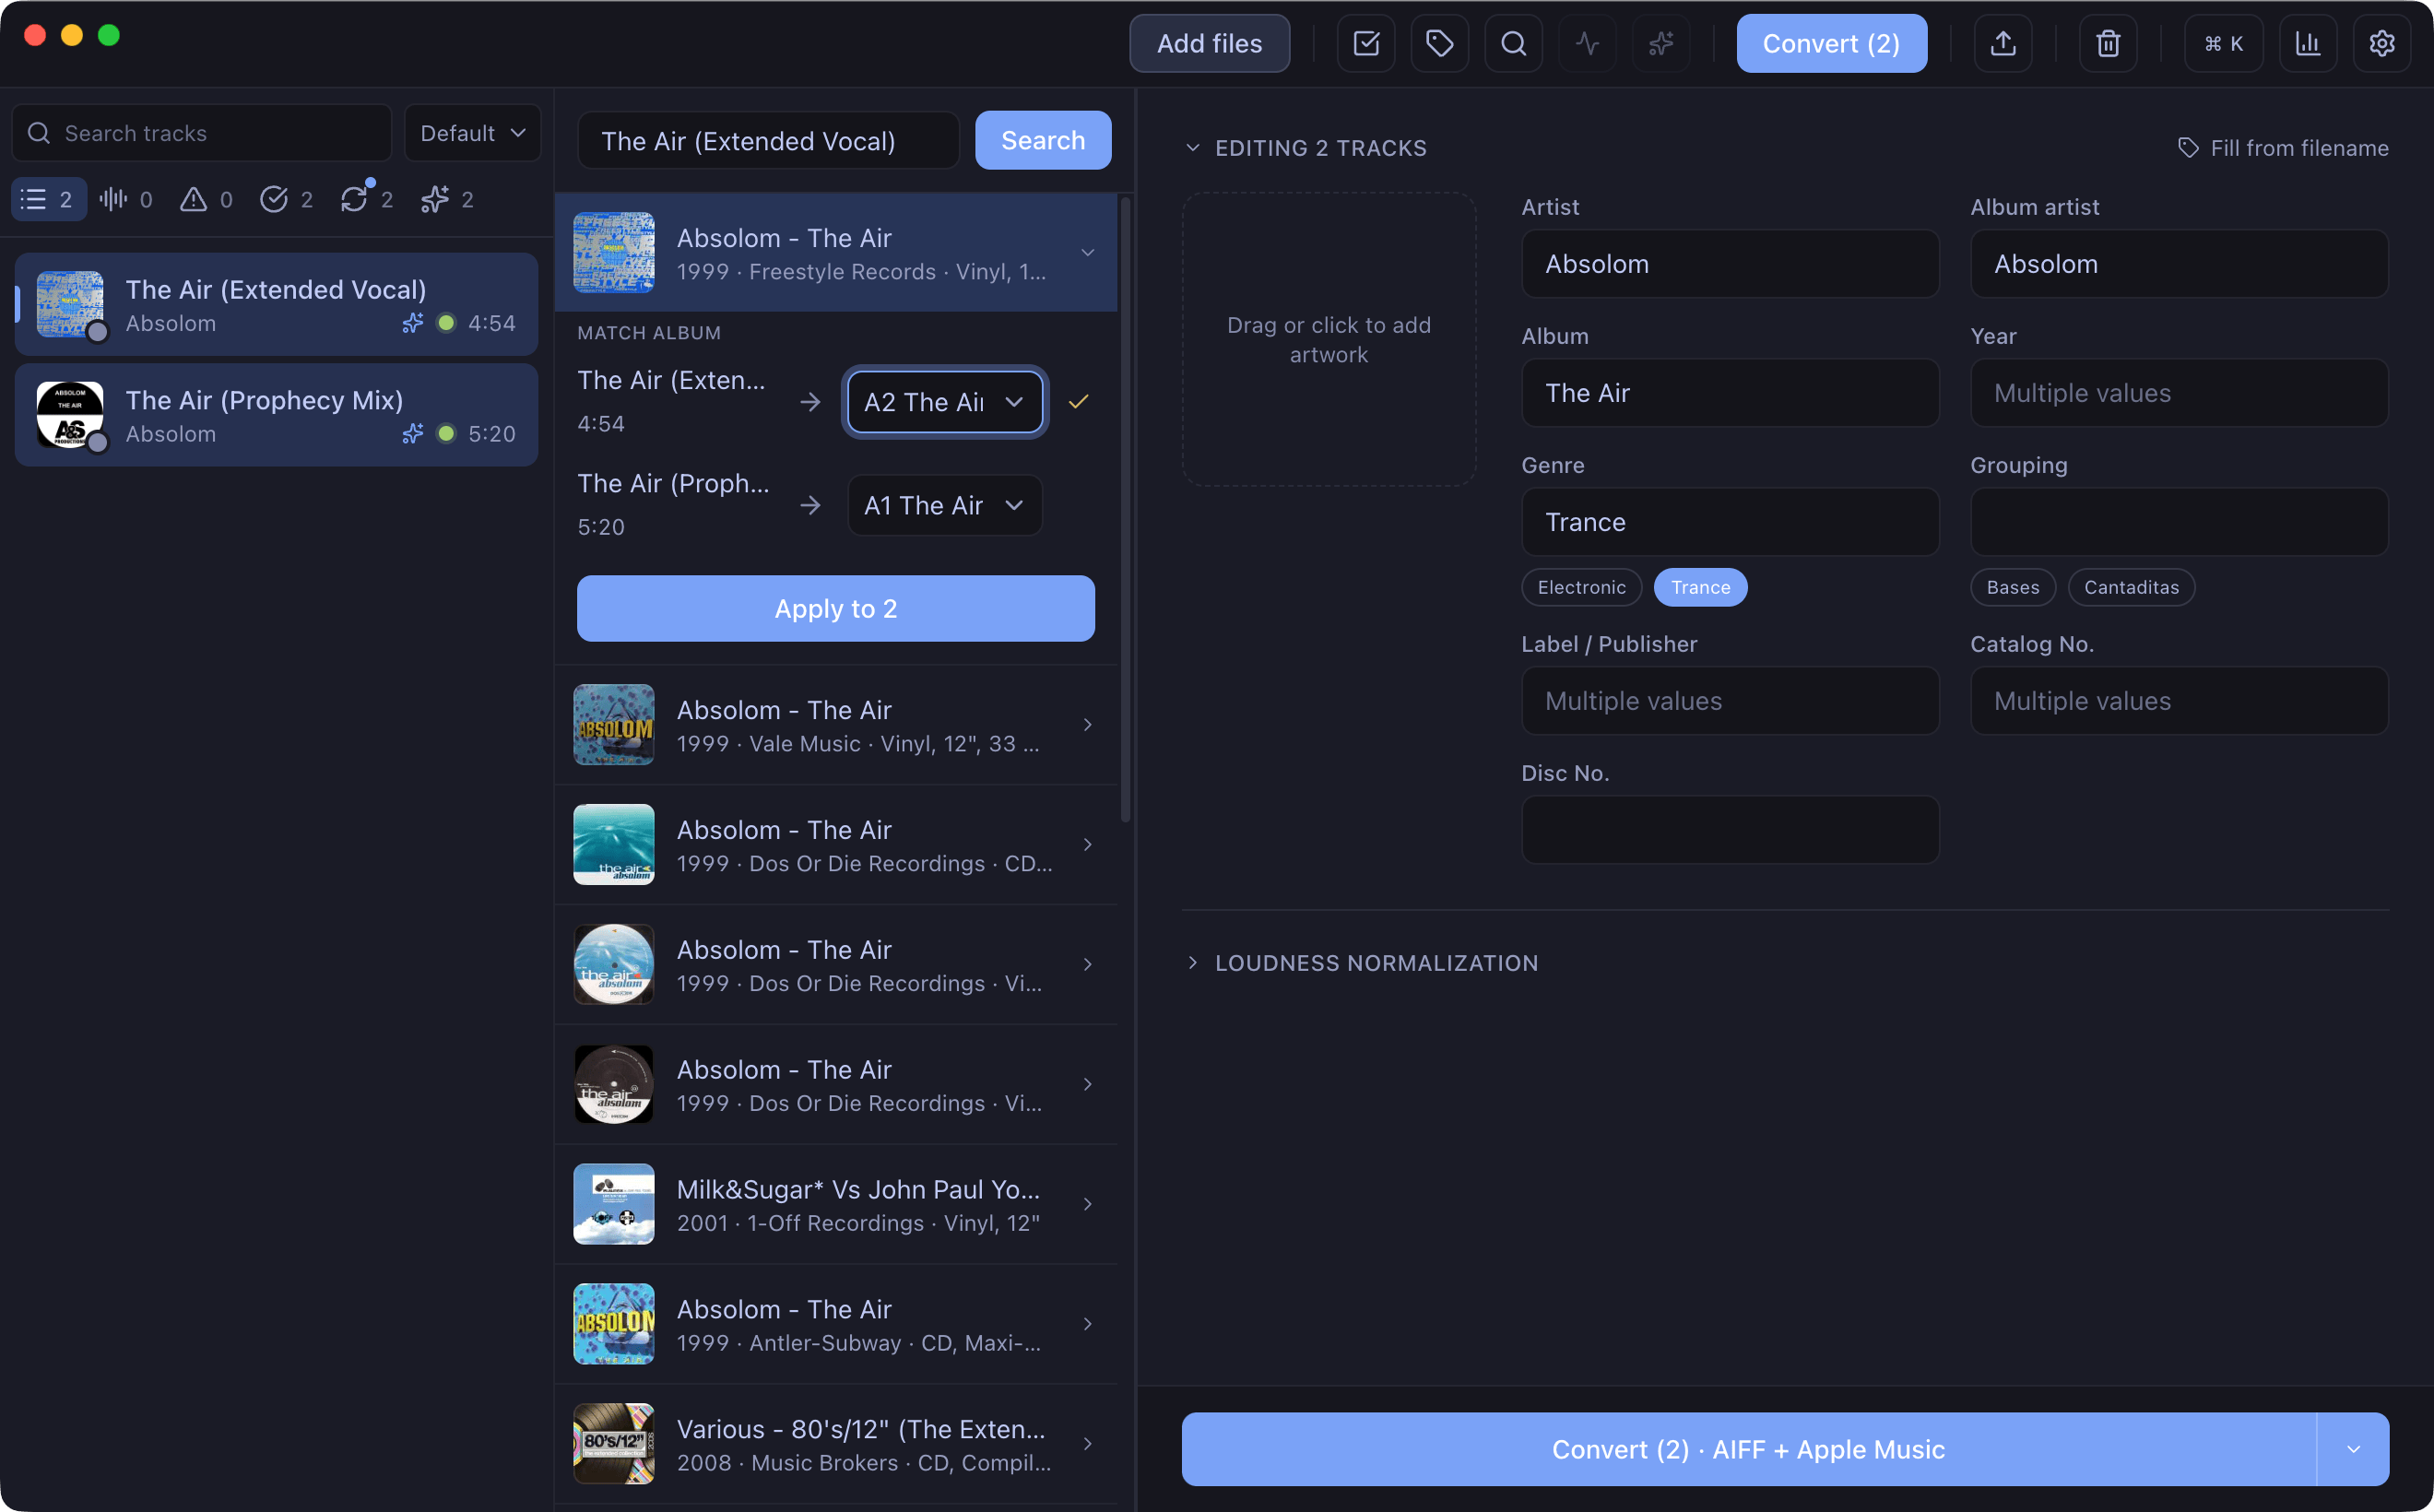The image size is (2434, 1512).
Task: Click green status dot on Extended Vocal track
Action: click(447, 323)
